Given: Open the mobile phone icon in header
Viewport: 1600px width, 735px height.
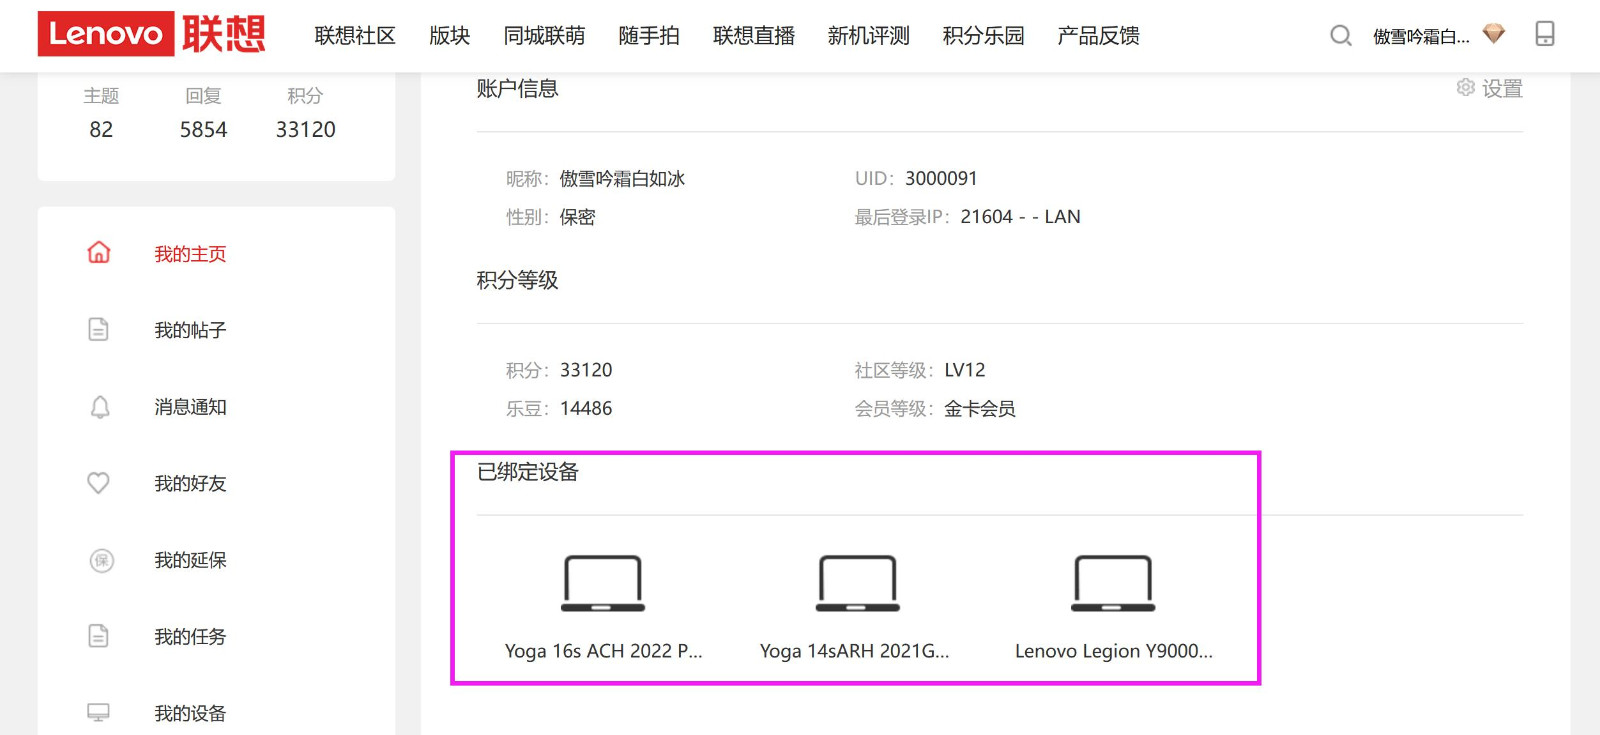Looking at the screenshot, I should pos(1545,34).
